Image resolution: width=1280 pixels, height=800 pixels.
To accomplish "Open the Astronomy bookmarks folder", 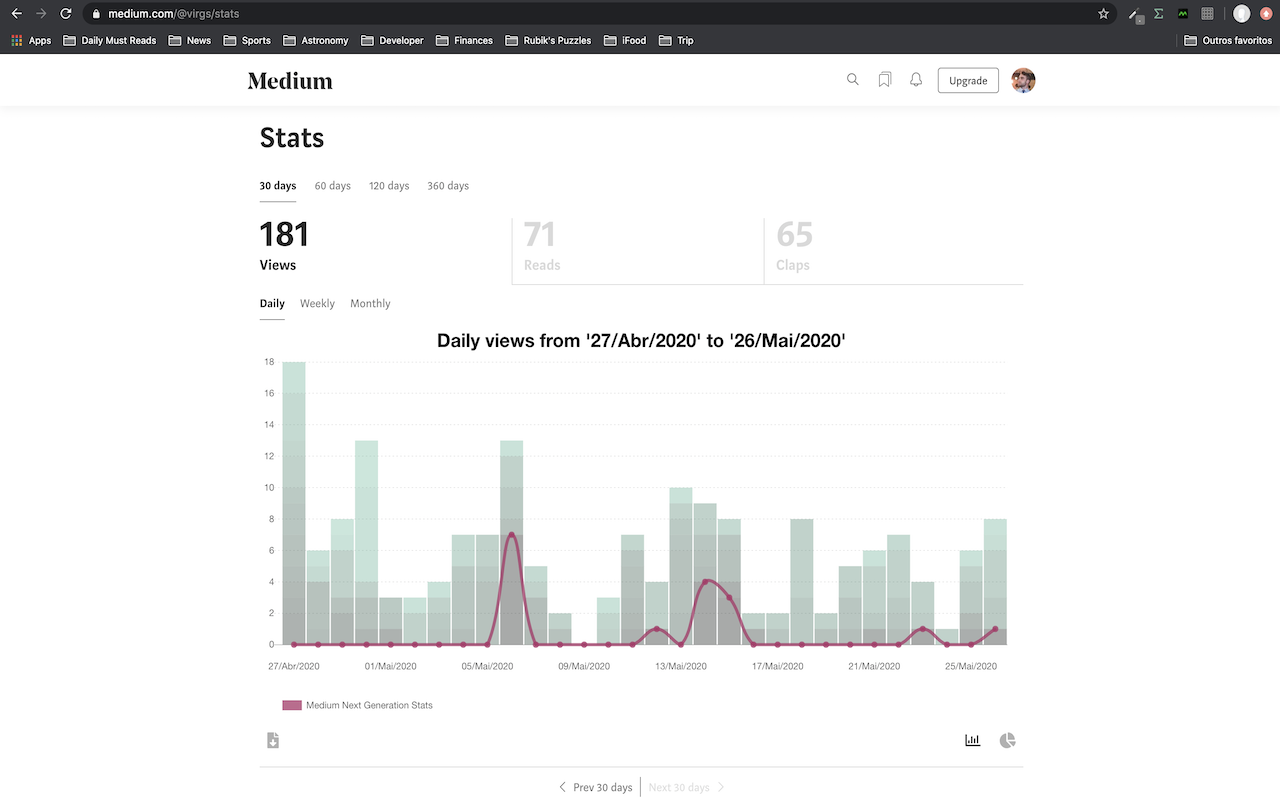I will (316, 41).
